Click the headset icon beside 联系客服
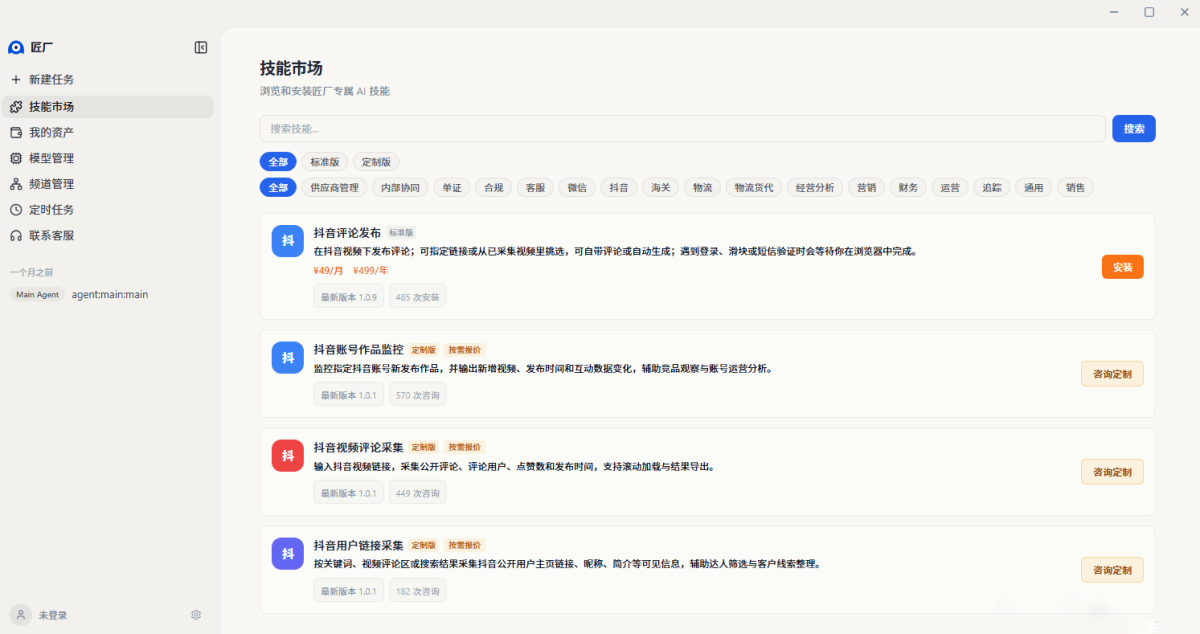Viewport: 1200px width, 634px height. 16,236
